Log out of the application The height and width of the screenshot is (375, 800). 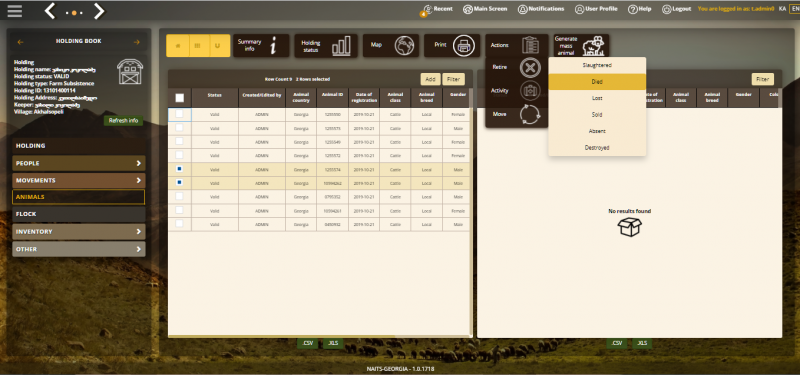(x=677, y=9)
